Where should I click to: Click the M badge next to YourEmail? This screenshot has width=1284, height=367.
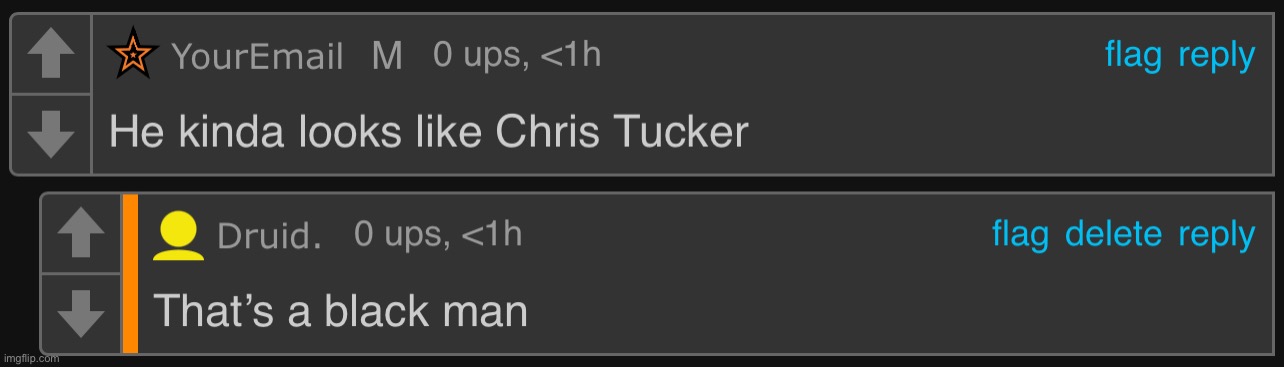coord(387,57)
